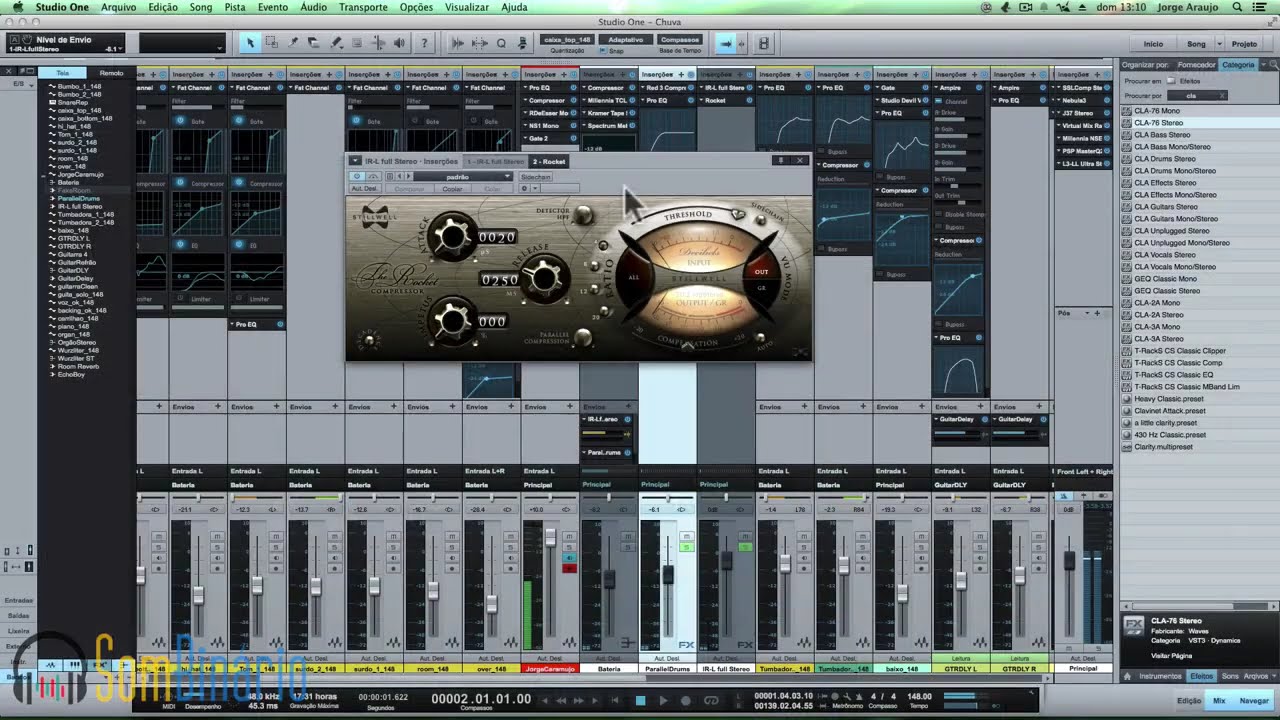
Task: Select the Arrow tool in the toolbar
Action: [x=250, y=43]
